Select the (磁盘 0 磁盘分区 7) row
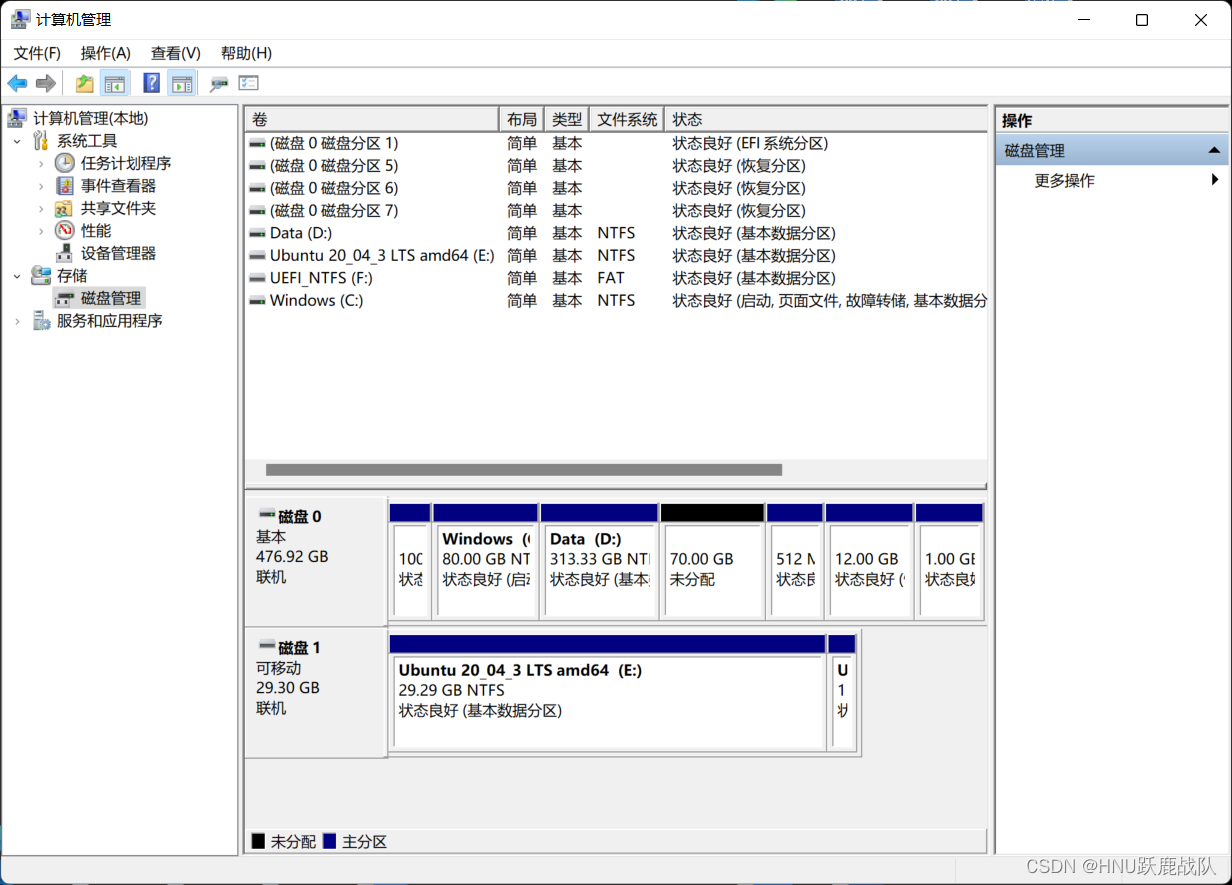Screen dimensions: 1232x885 click(616, 211)
